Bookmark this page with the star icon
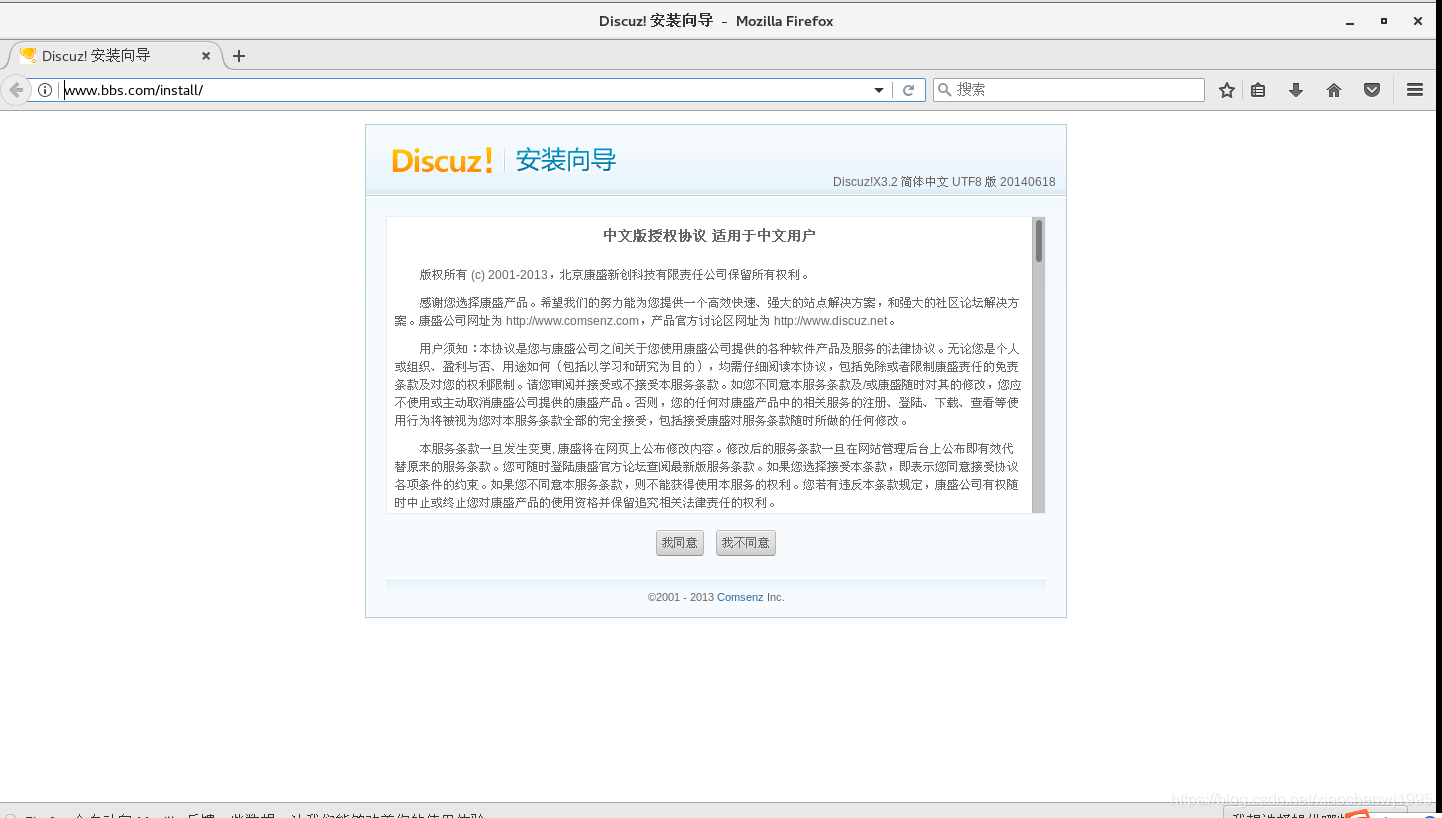 click(x=1227, y=90)
